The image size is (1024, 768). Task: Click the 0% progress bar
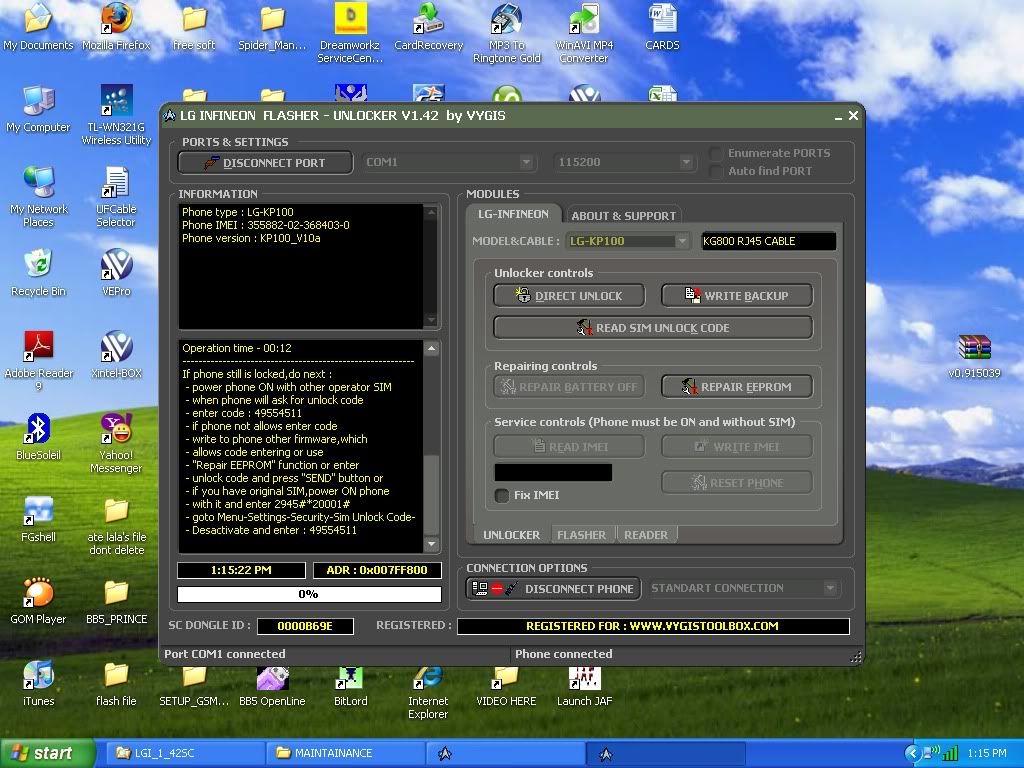tap(309, 594)
